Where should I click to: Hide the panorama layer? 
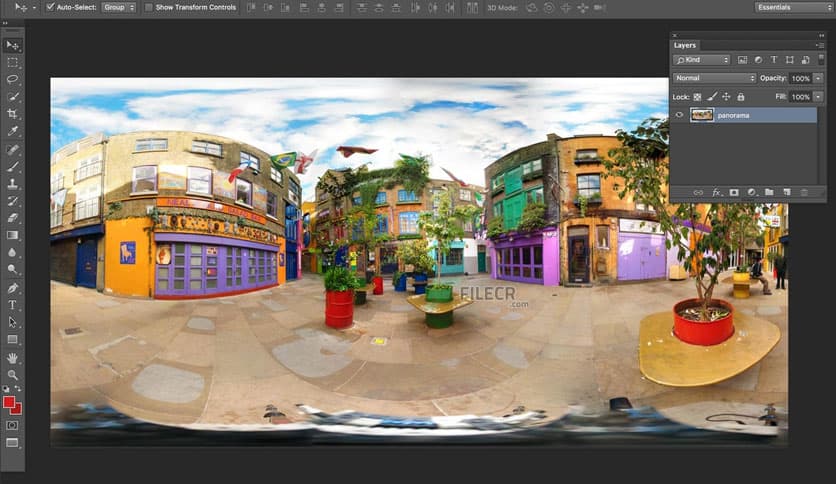(x=679, y=115)
